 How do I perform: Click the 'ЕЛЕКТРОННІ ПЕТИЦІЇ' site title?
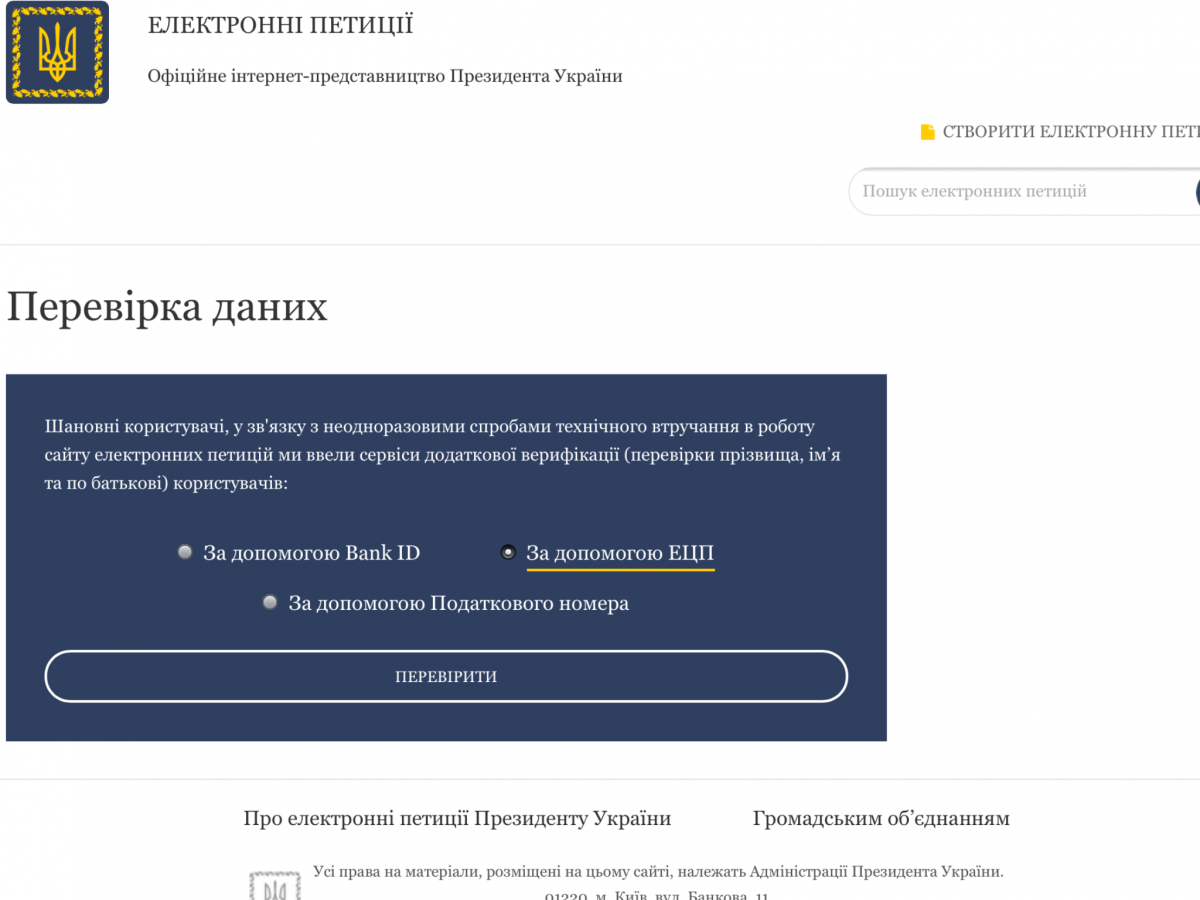[280, 26]
